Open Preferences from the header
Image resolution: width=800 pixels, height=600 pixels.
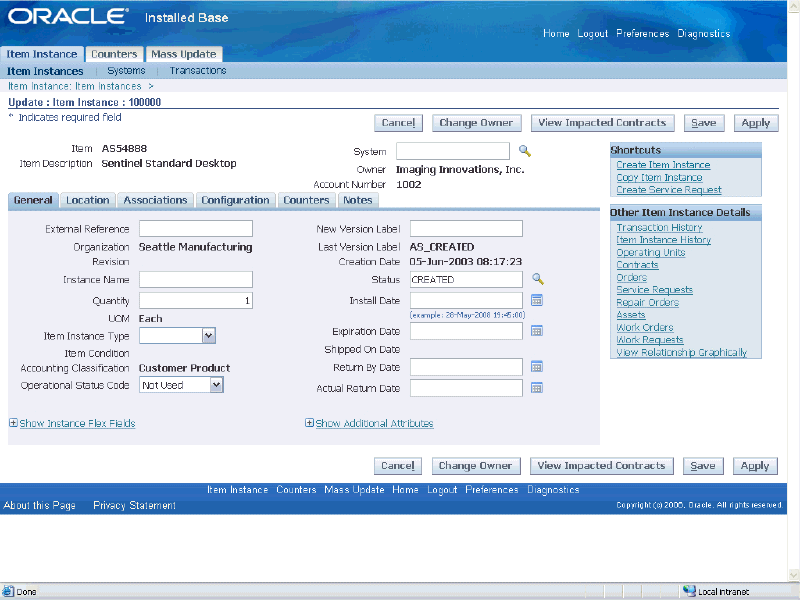[642, 34]
